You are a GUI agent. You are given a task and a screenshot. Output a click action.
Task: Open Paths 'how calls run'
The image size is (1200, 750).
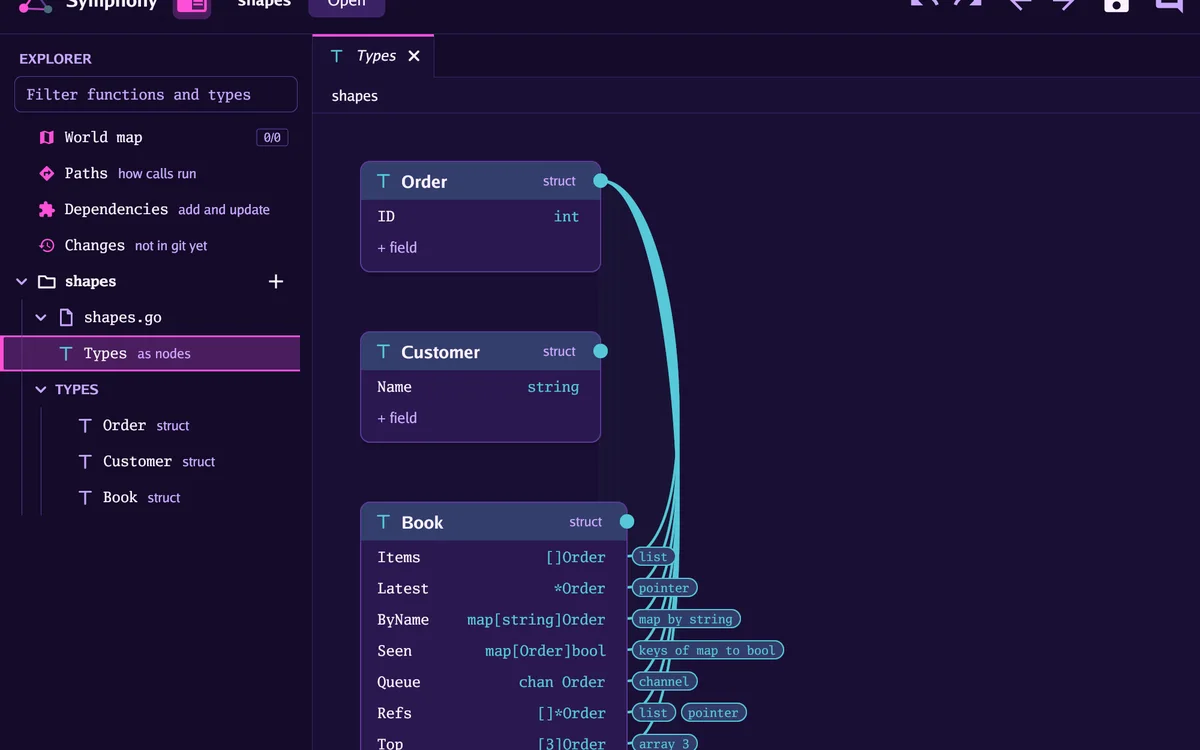click(150, 173)
